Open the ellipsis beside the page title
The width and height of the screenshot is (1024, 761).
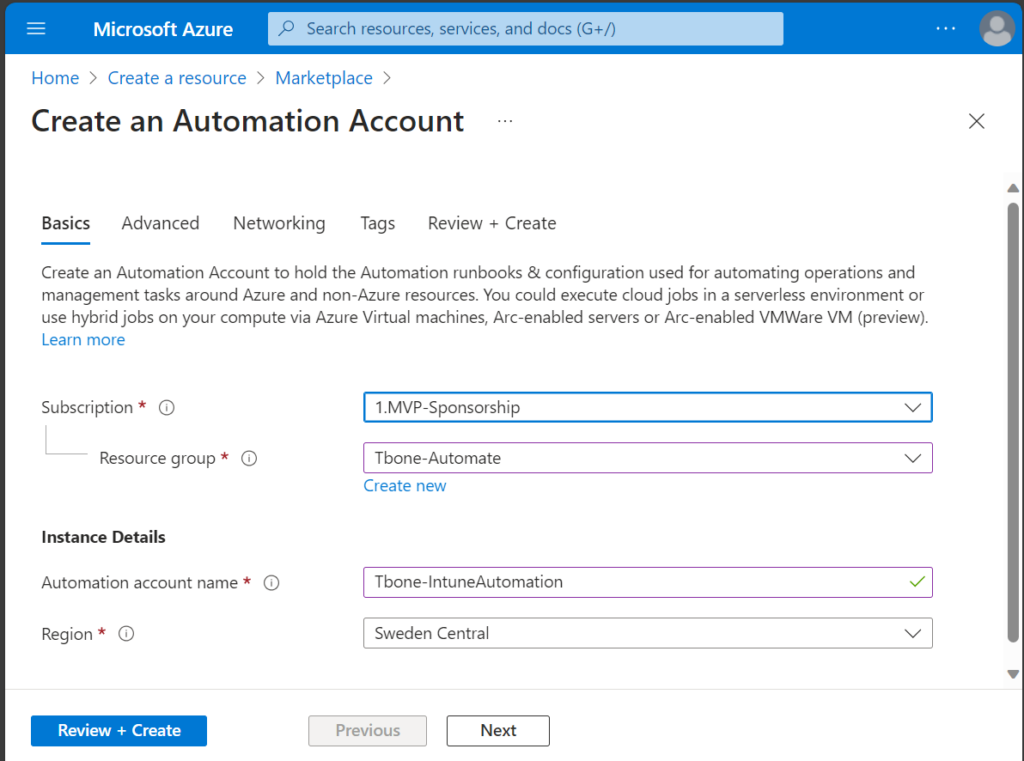coord(505,121)
